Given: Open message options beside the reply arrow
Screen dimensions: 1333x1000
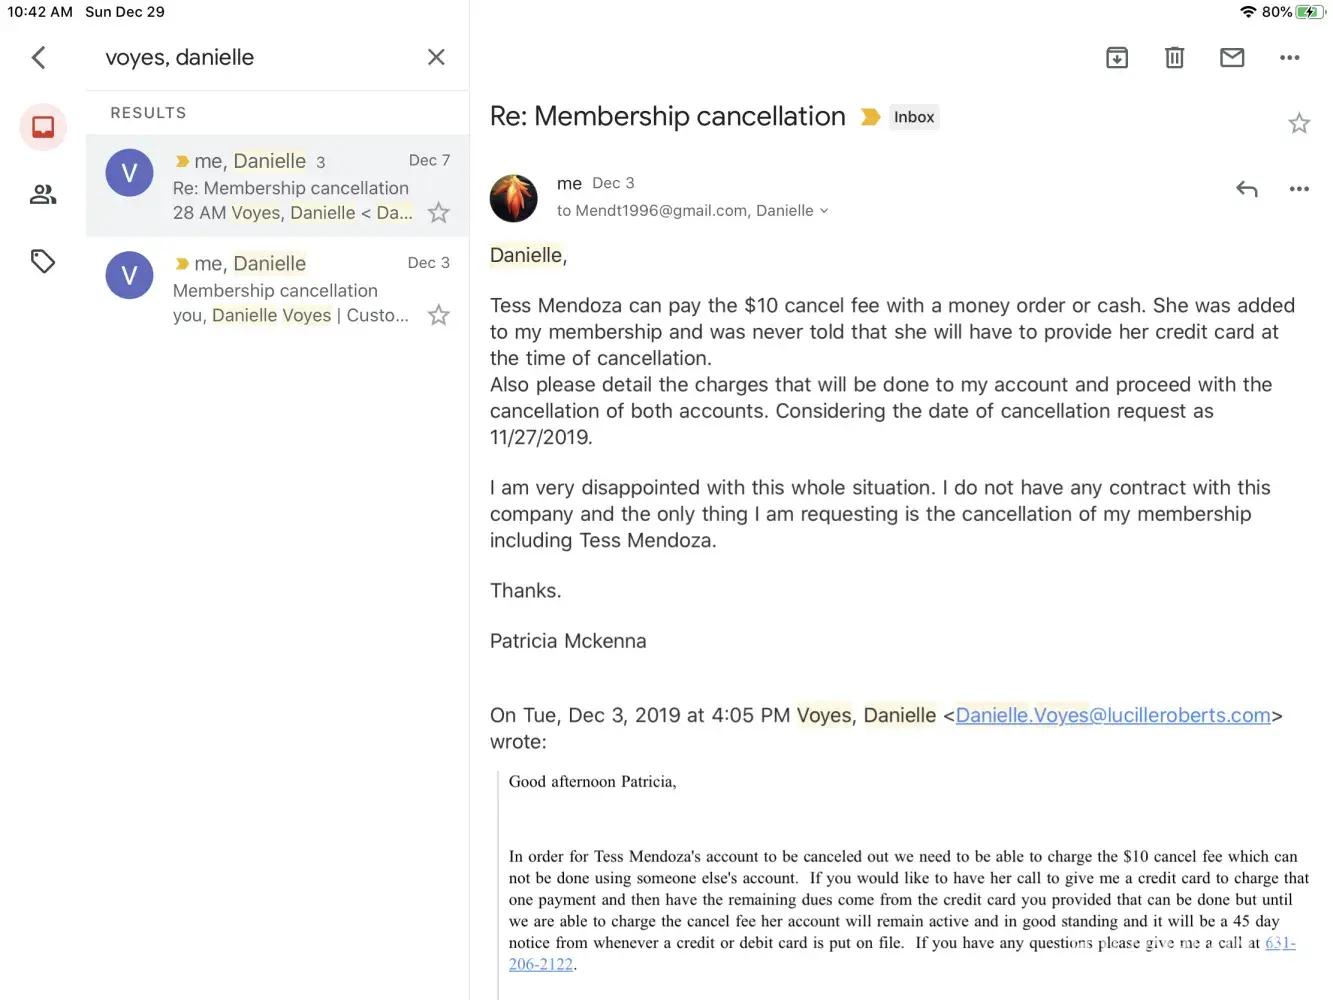Looking at the screenshot, I should (x=1299, y=189).
